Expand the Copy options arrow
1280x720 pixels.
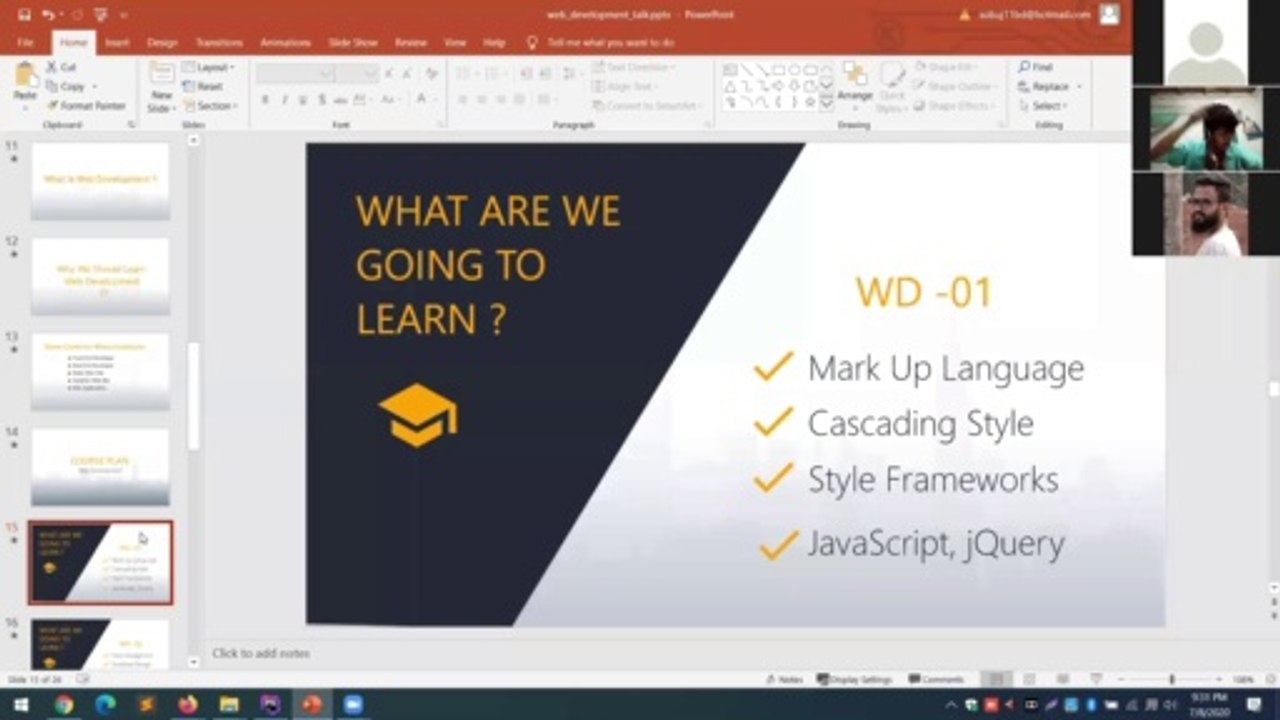coord(94,87)
